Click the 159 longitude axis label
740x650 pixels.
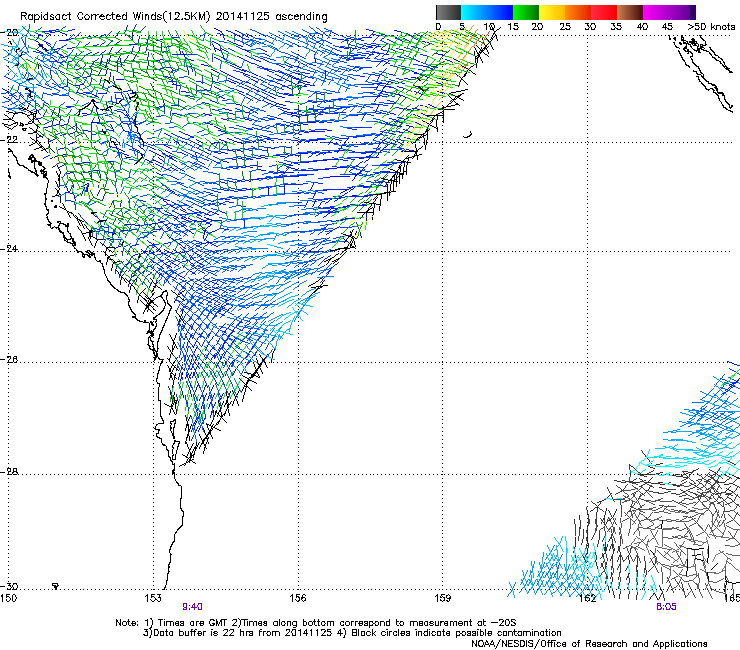click(x=443, y=599)
